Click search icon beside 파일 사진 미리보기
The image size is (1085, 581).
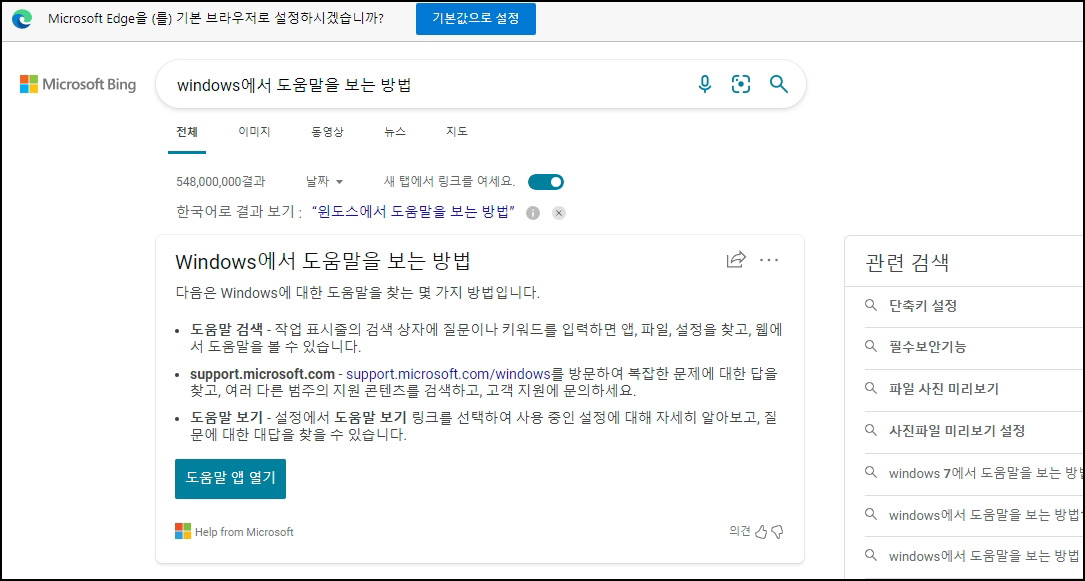point(871,389)
